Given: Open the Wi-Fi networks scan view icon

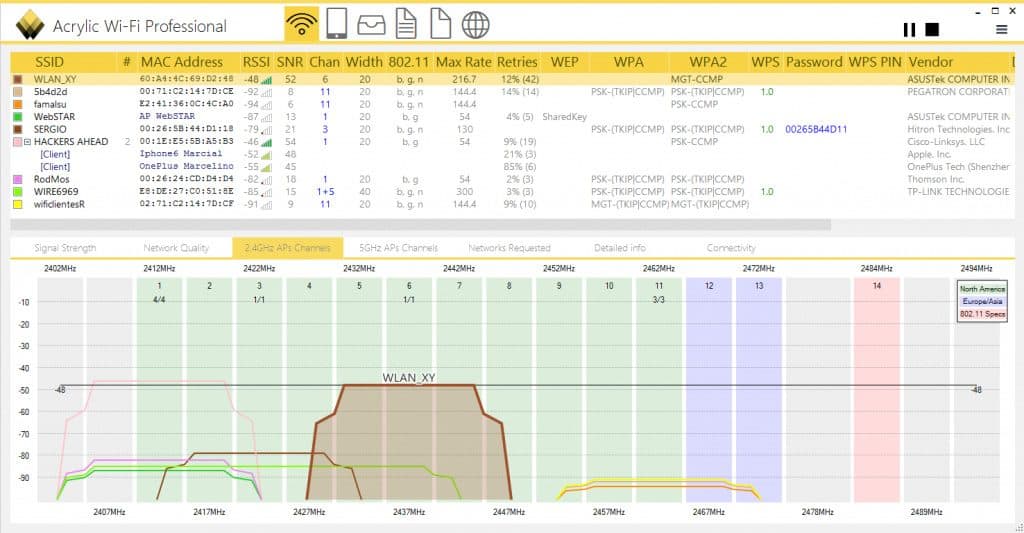Looking at the screenshot, I should pyautogui.click(x=302, y=24).
